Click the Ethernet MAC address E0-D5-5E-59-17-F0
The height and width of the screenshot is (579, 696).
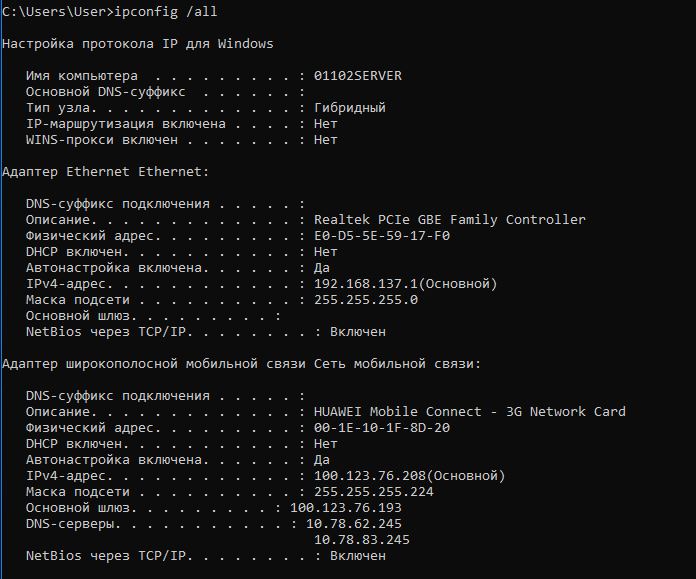tap(382, 236)
